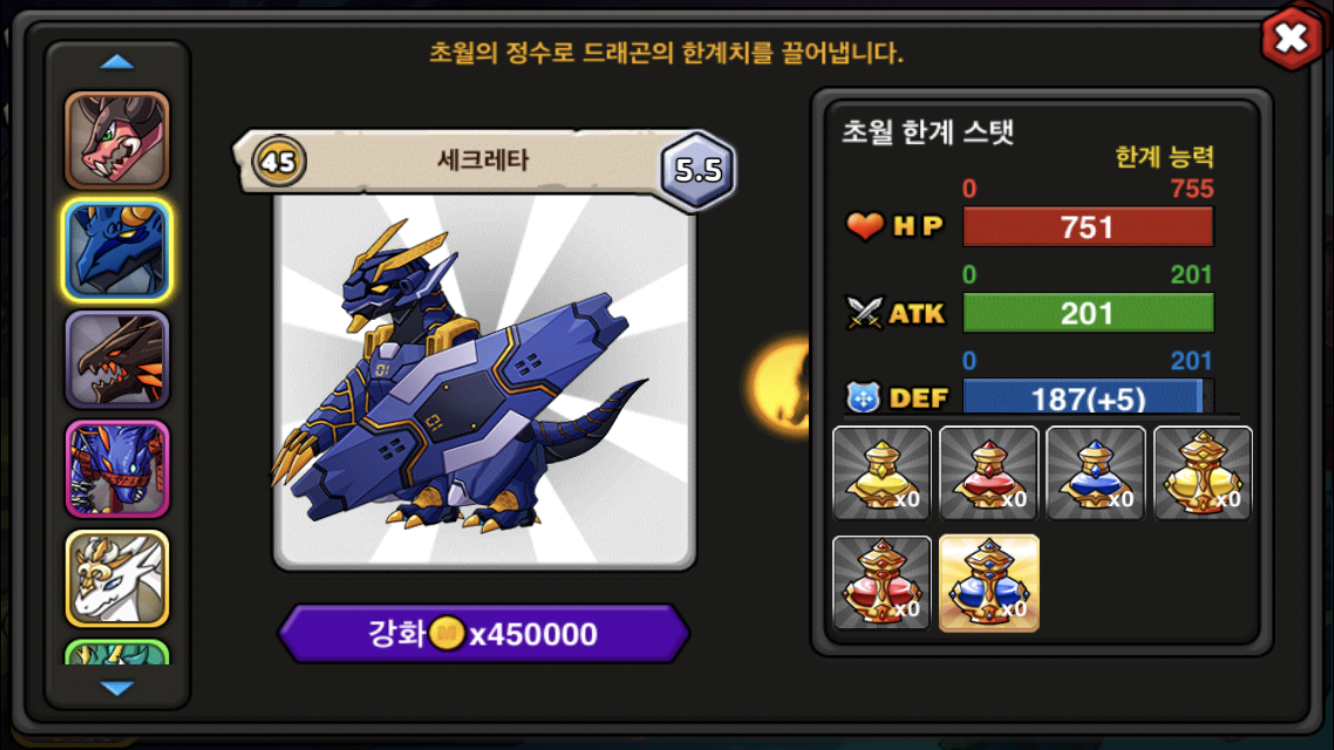Viewport: 1334px width, 750px height.
Task: Click the green ATK bar showing 201
Action: tap(1088, 313)
